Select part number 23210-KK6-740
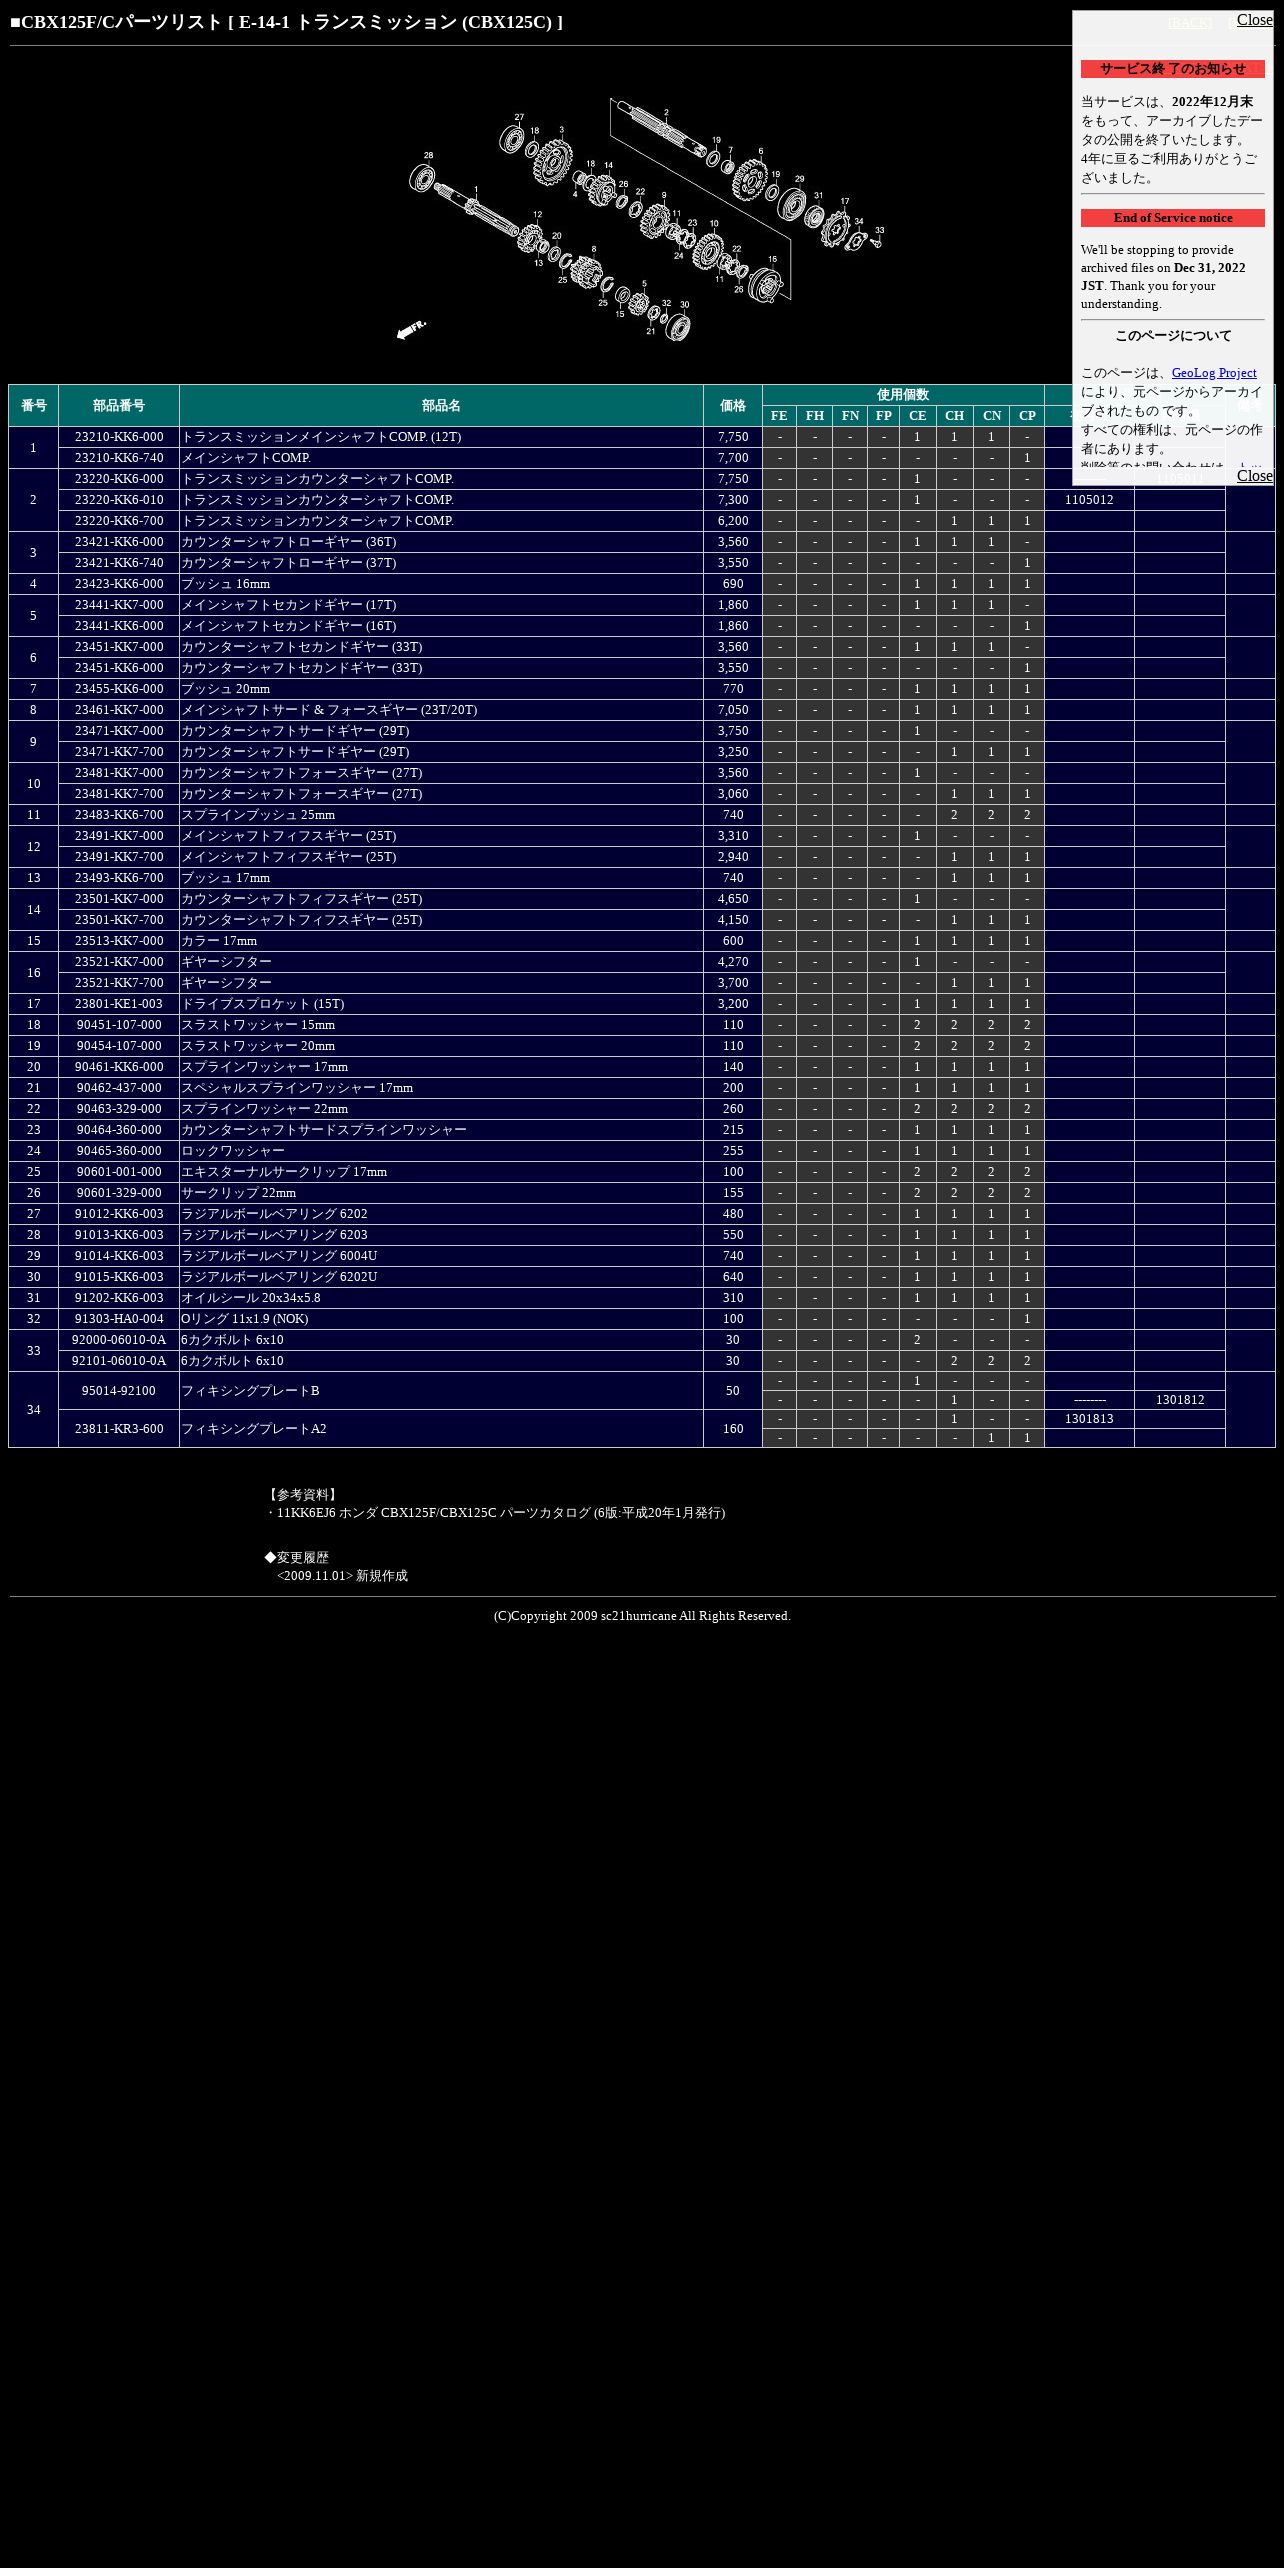Screen dimensions: 1284x2568 [119, 458]
